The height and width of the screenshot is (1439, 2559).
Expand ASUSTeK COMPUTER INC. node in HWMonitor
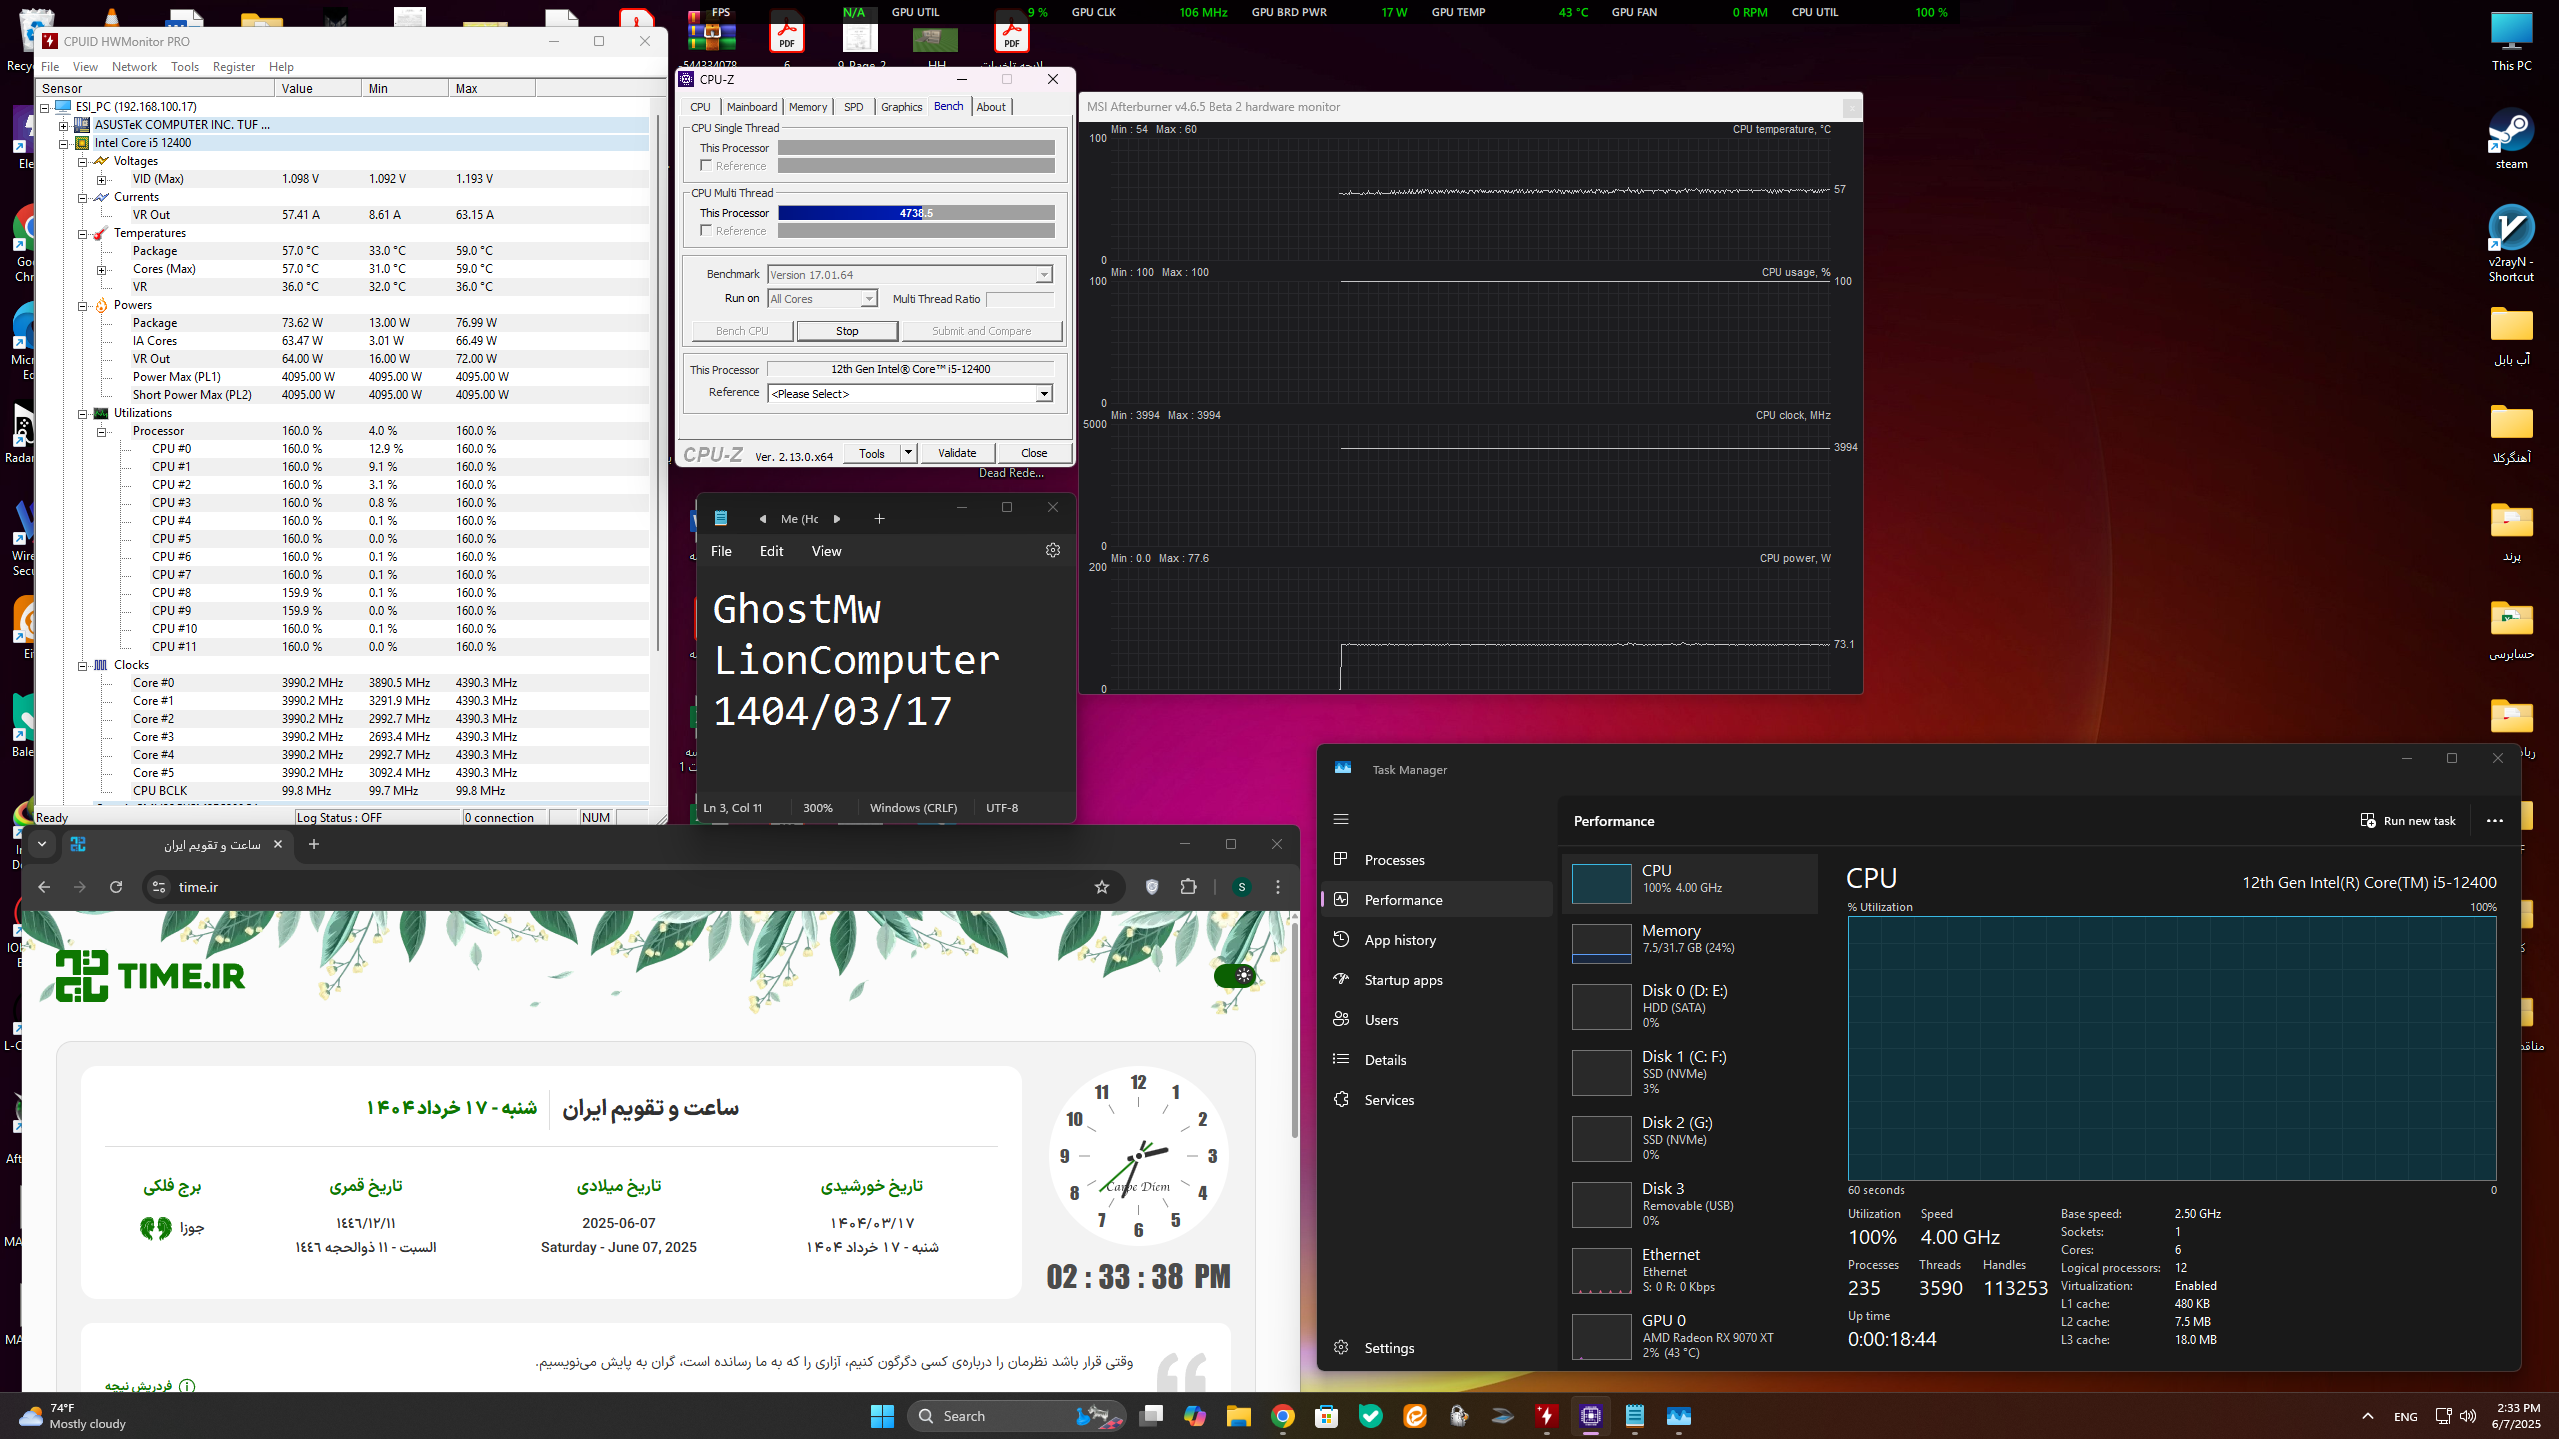point(64,125)
